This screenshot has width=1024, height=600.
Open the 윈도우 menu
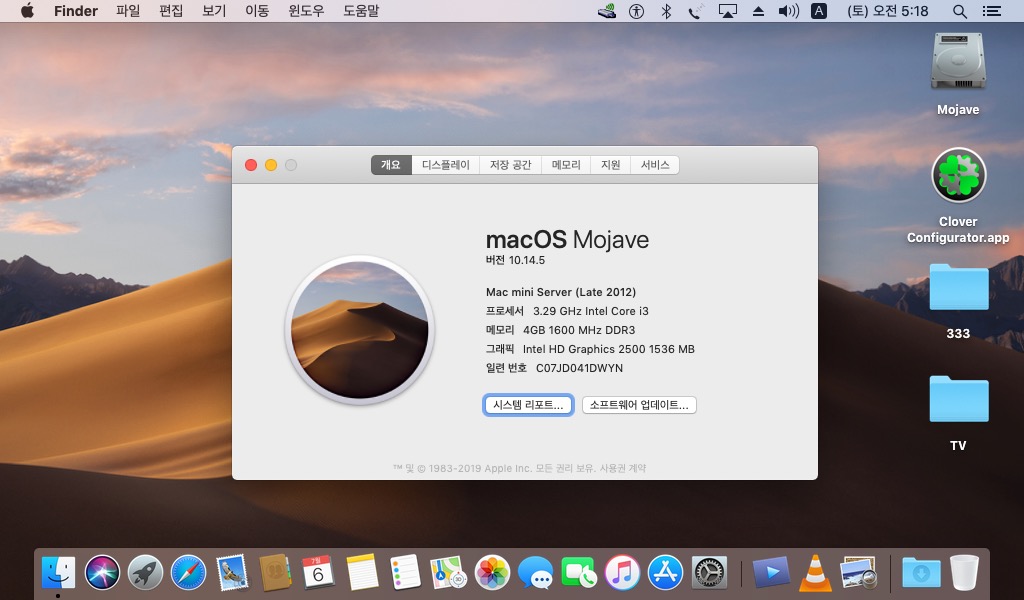pyautogui.click(x=306, y=11)
